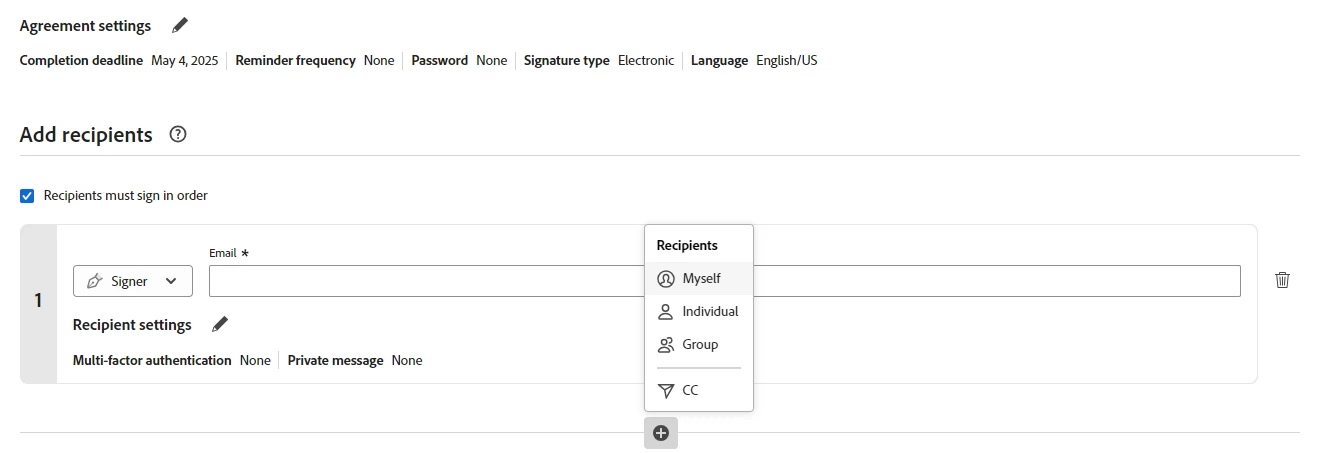Open Add recipients help icon
Viewport: 1325px width, 453px height.
tap(178, 134)
